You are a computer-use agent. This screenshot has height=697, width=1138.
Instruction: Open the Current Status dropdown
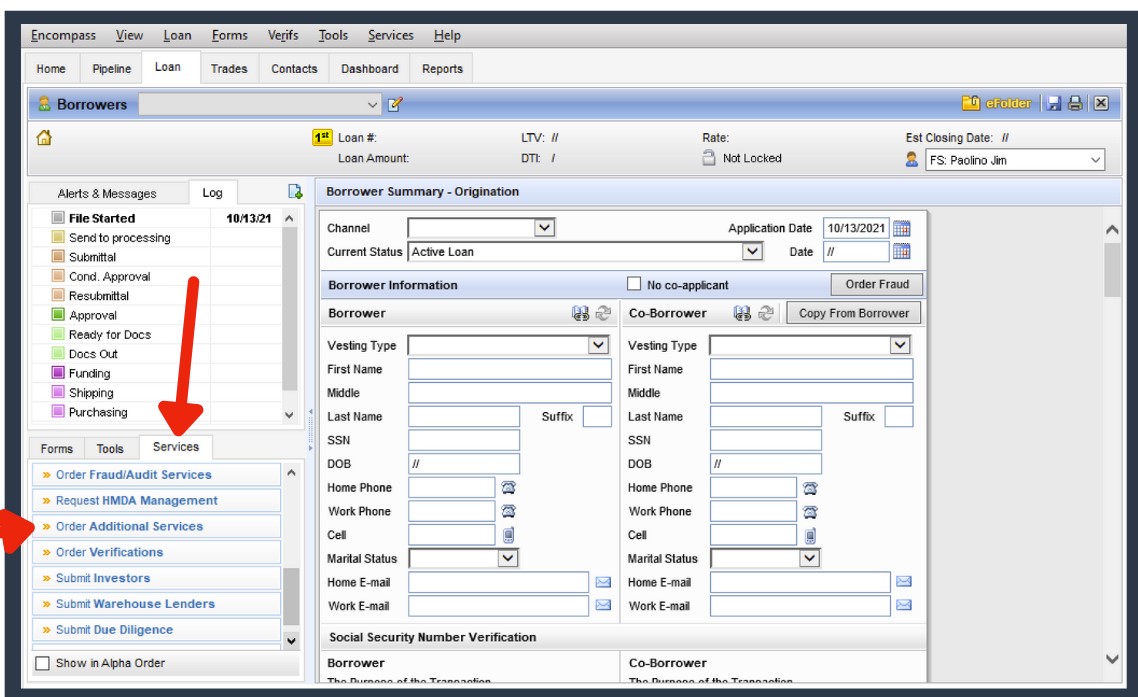point(753,251)
